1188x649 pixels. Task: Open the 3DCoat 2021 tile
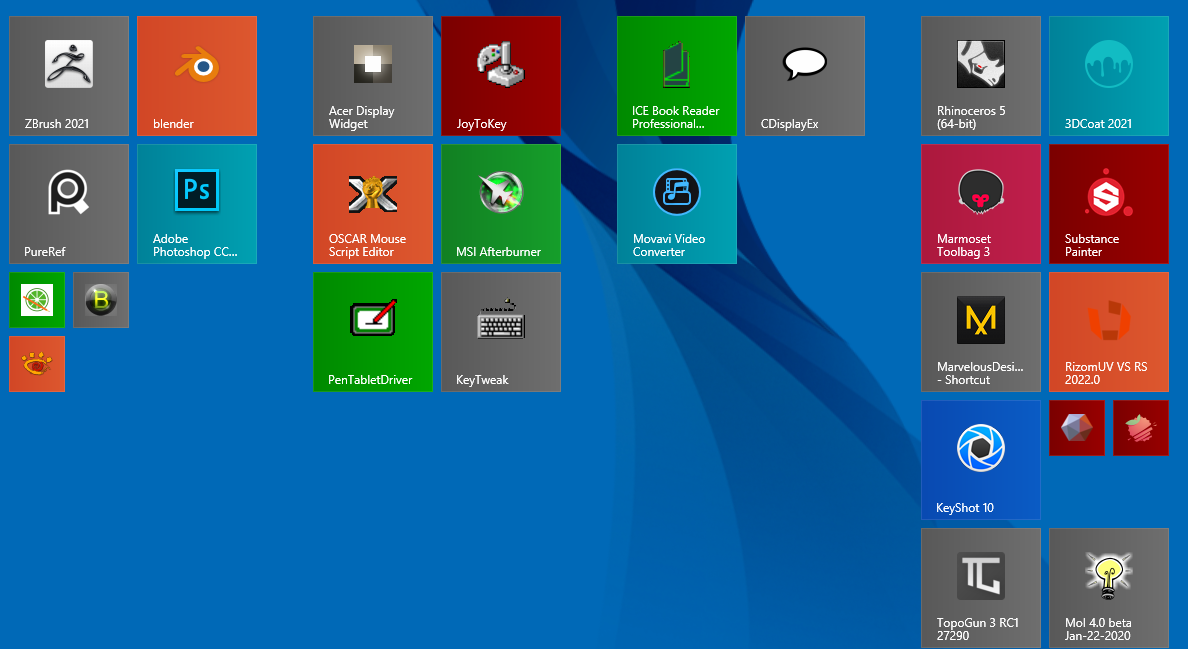tap(1108, 76)
